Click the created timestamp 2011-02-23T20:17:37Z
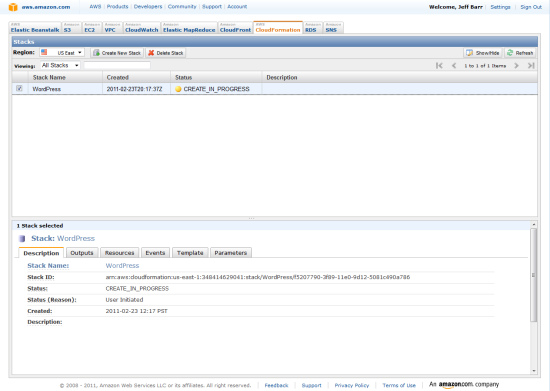Viewport: 550px width, 391px height. (x=134, y=89)
